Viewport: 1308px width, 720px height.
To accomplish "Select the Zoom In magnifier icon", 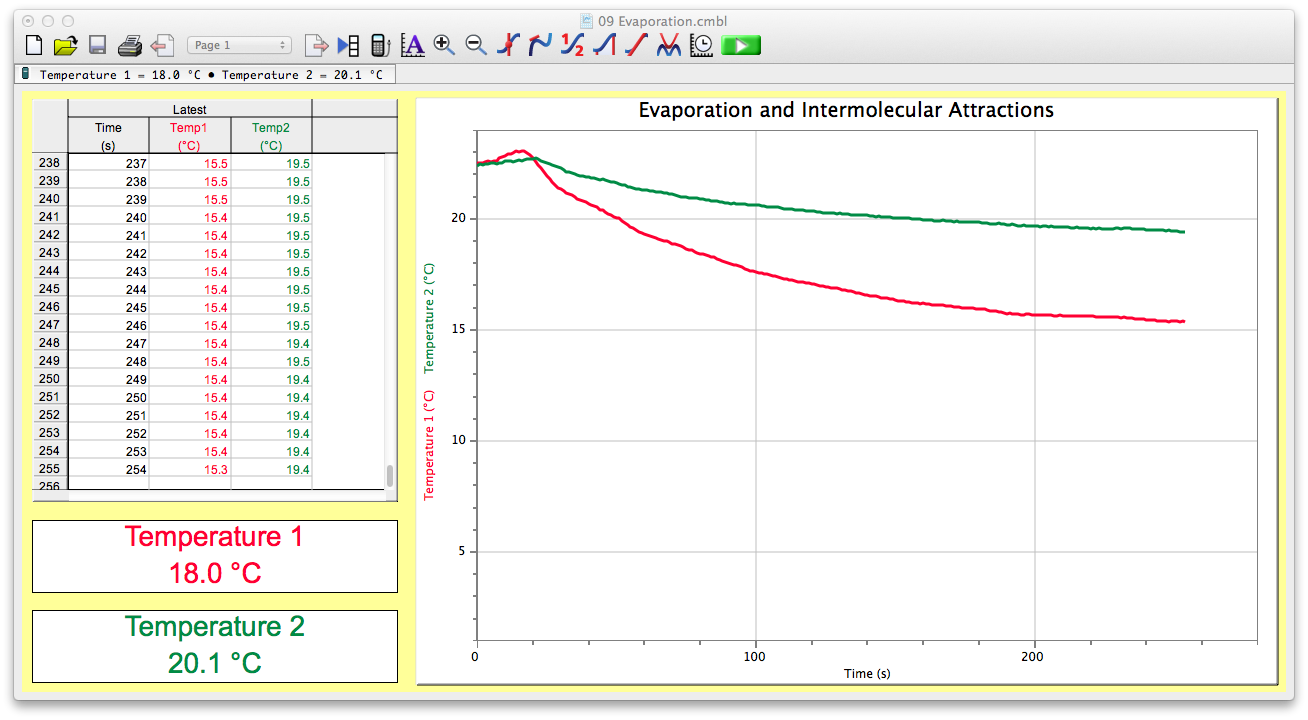I will pos(444,45).
